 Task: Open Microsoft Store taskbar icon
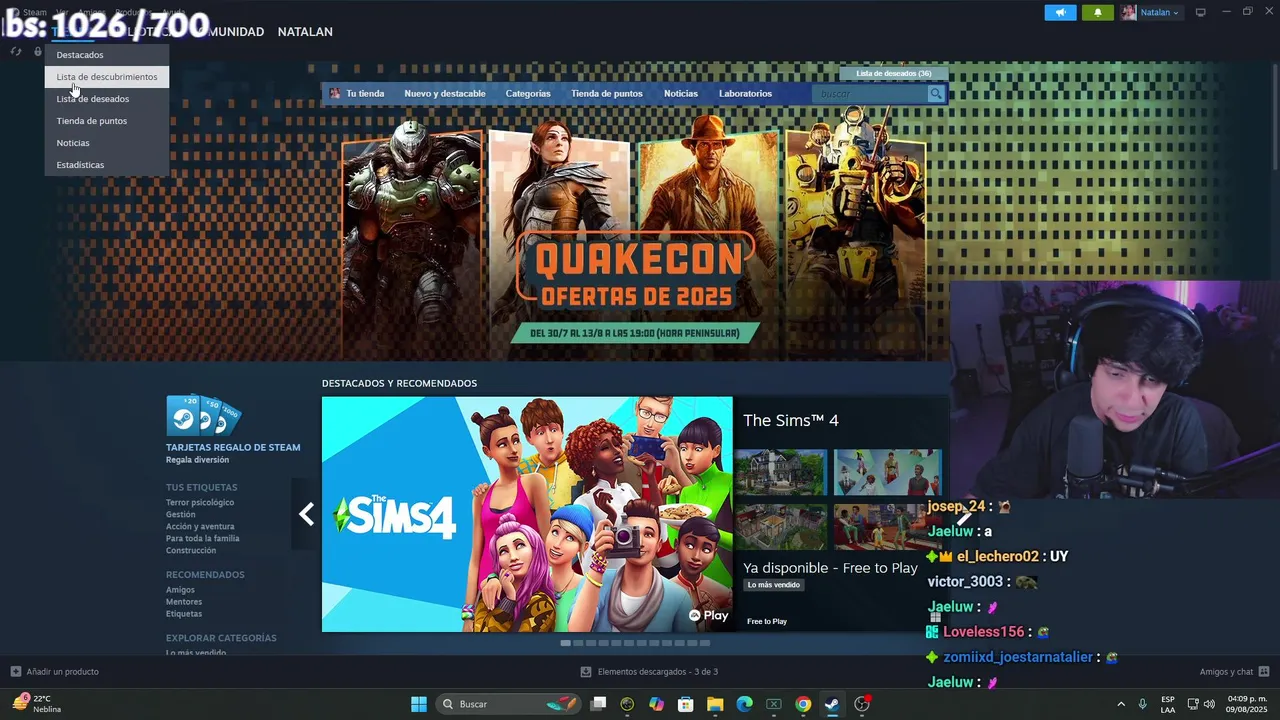[686, 704]
